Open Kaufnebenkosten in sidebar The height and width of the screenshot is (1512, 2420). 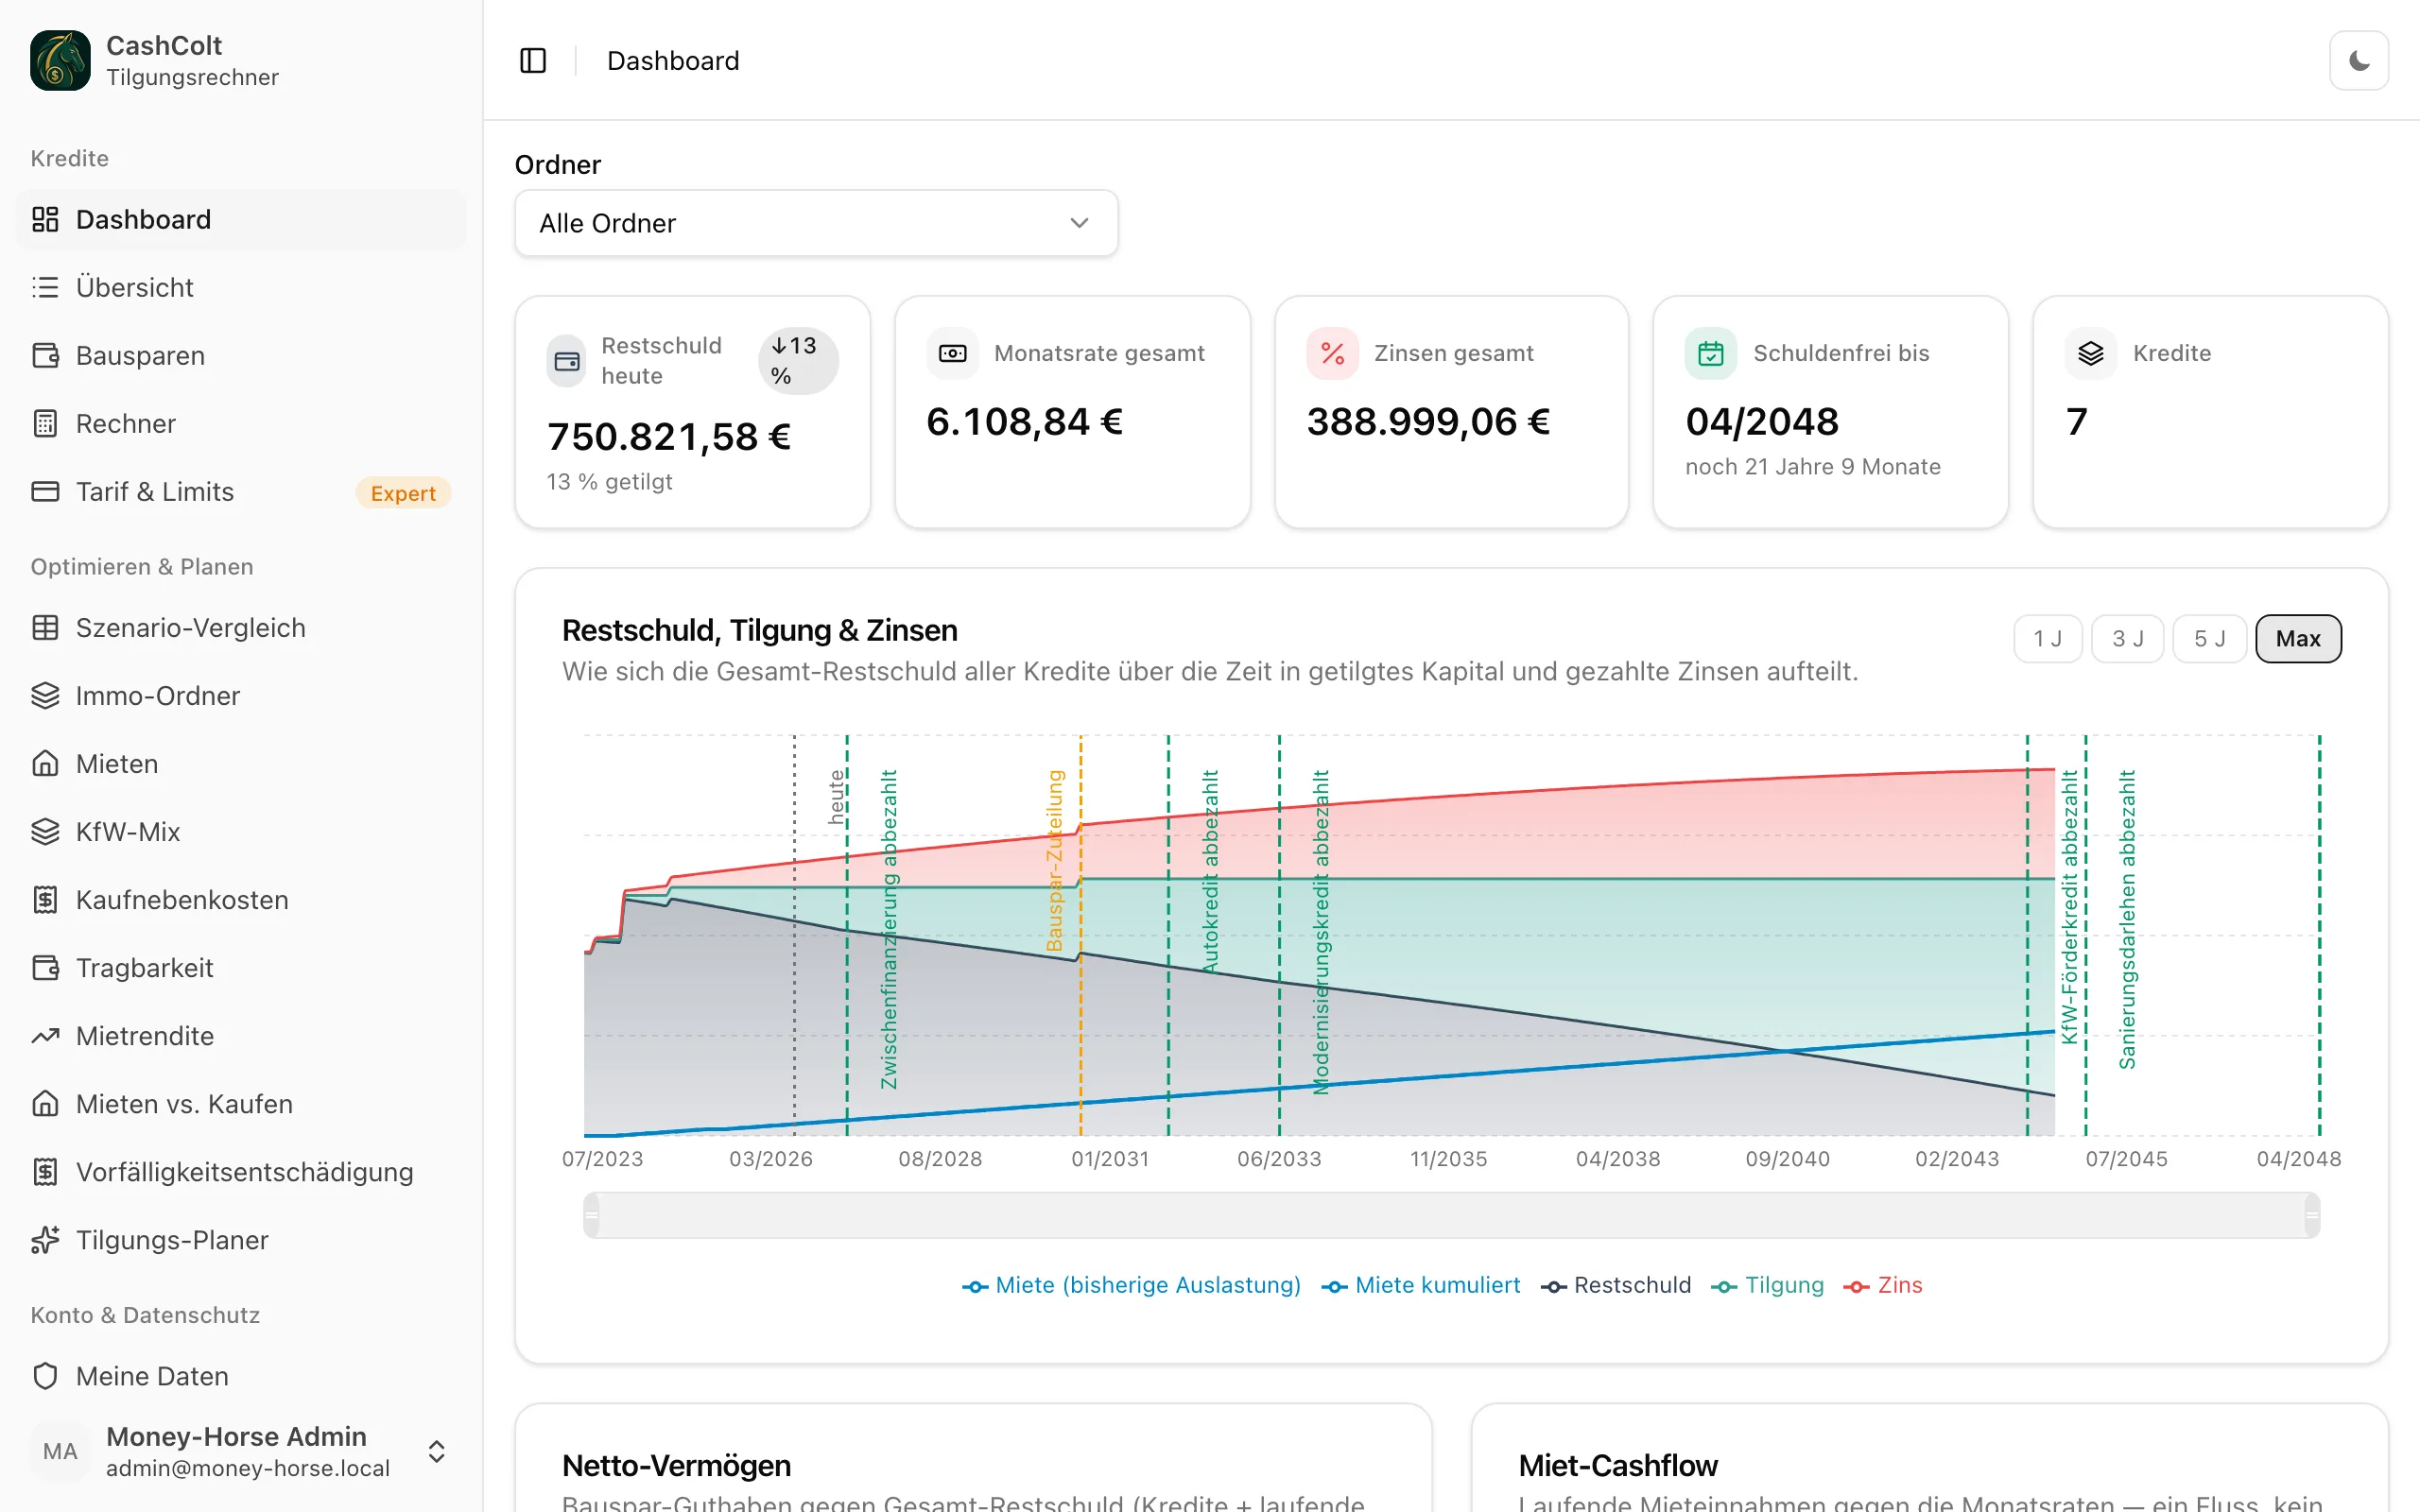[x=240, y=899]
